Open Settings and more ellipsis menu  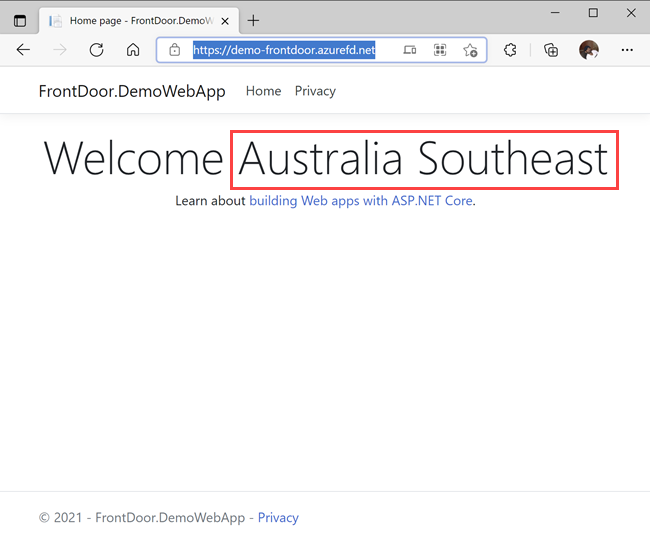click(627, 50)
